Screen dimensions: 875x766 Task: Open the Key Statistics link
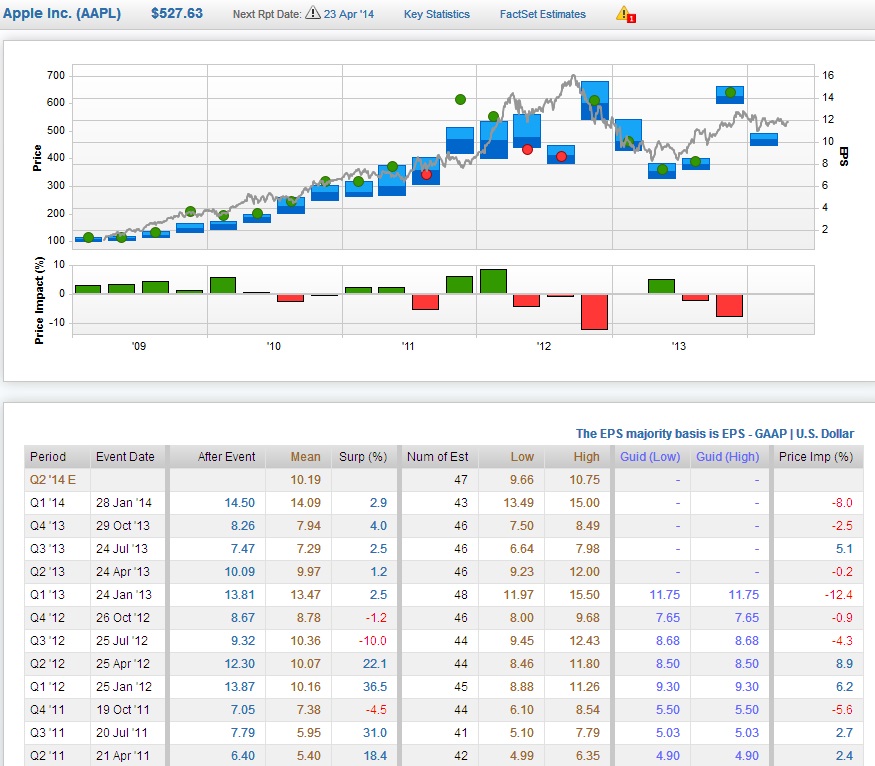(x=436, y=14)
